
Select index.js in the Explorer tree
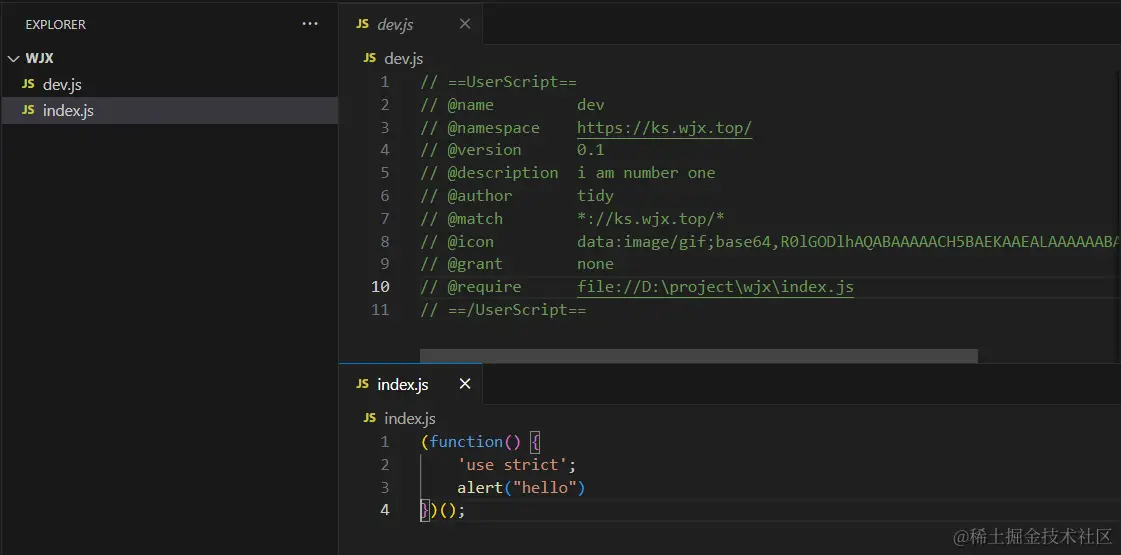[x=169, y=111]
